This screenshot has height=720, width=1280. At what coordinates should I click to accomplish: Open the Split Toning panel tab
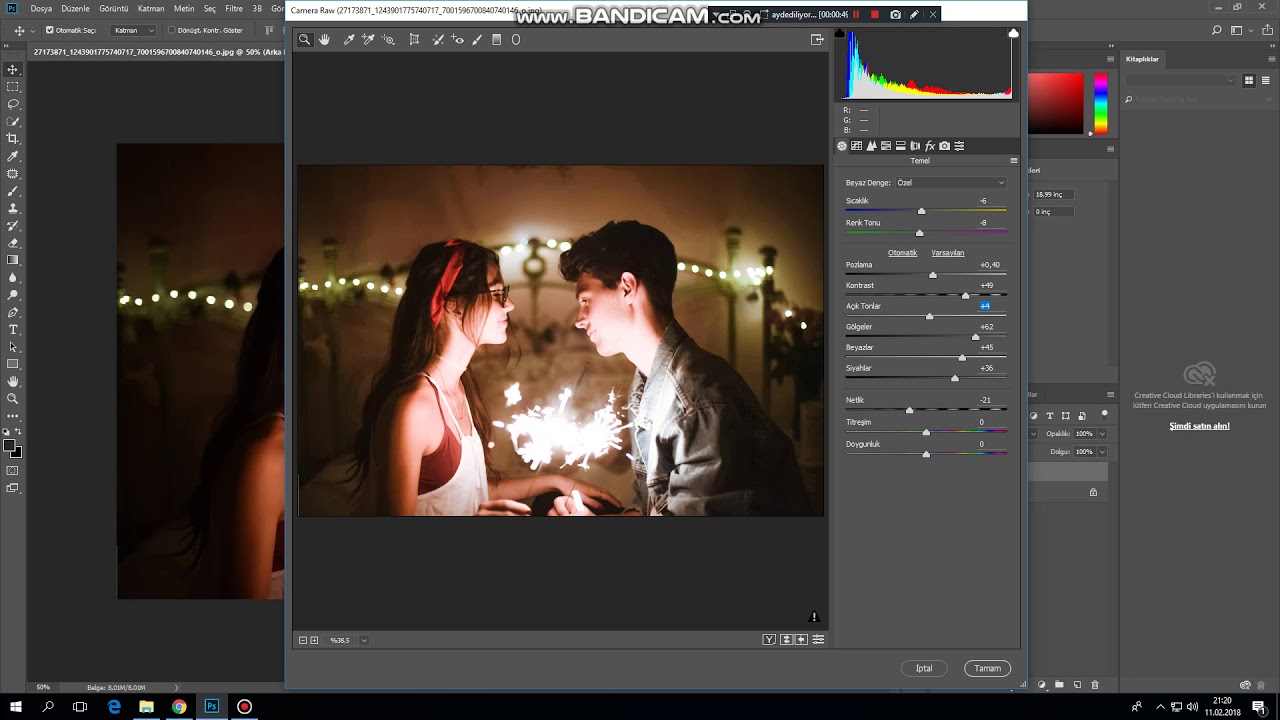900,146
